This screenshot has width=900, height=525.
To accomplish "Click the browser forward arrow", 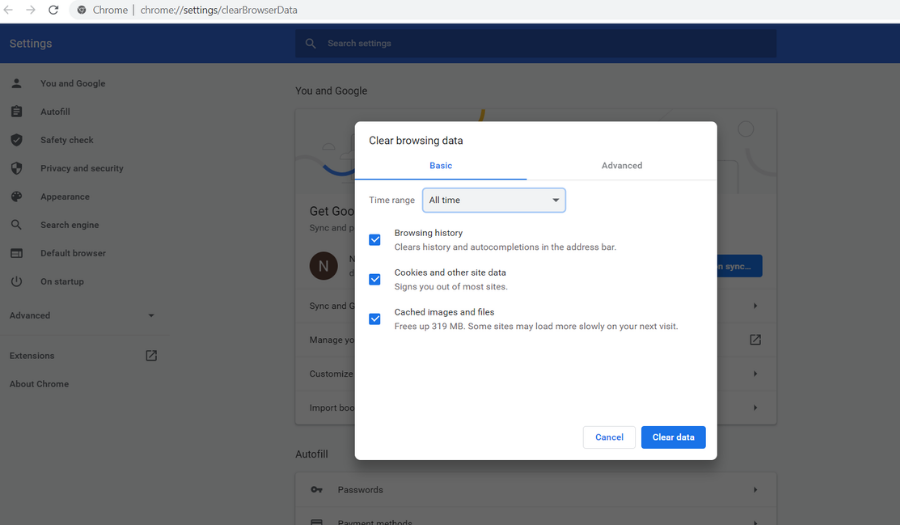I will (30, 10).
